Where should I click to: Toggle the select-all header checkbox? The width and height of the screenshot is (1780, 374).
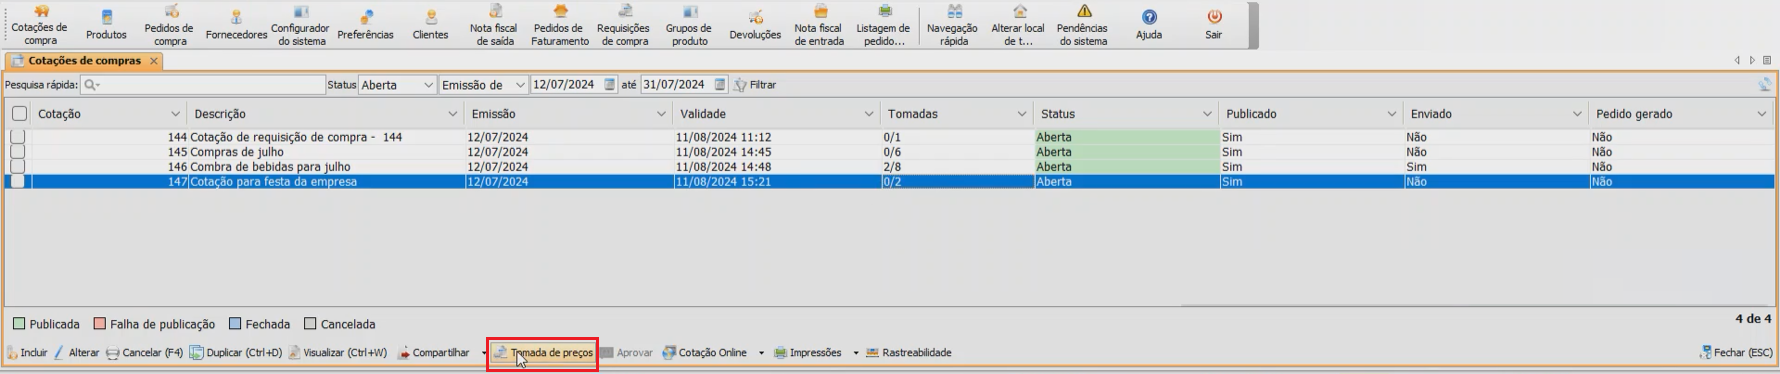coord(19,114)
